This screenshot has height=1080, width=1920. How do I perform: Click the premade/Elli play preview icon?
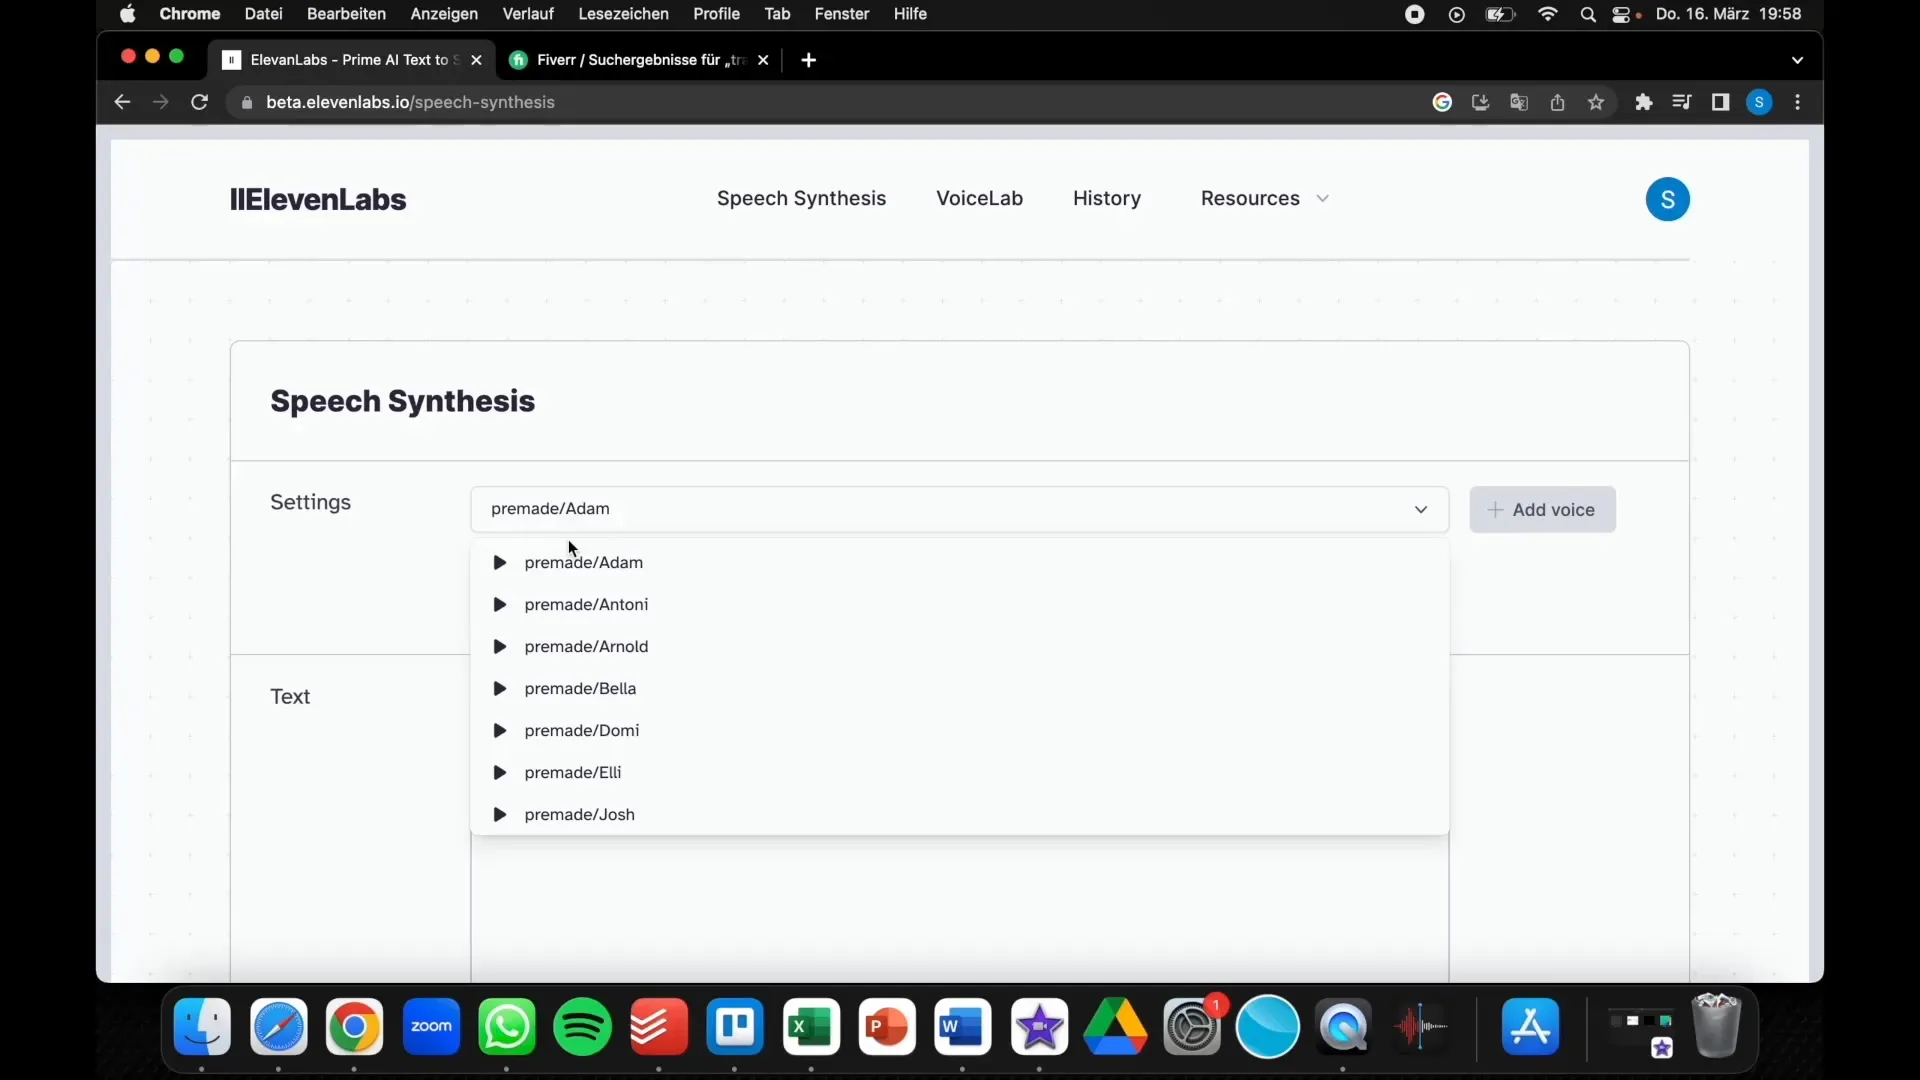(500, 771)
